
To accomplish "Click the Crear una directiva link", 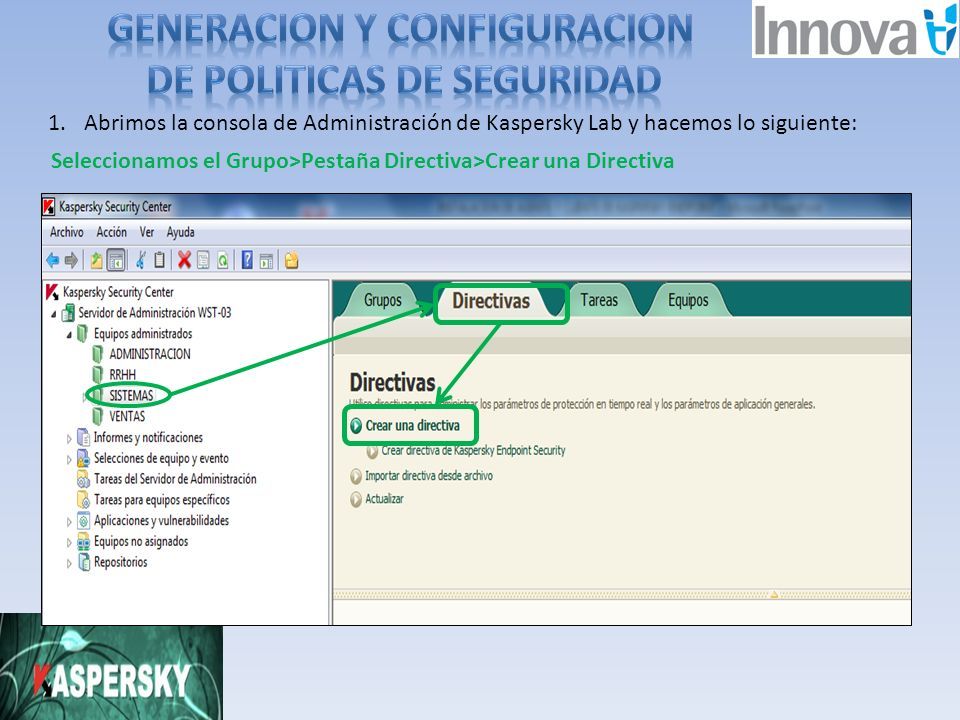I will click(x=412, y=426).
